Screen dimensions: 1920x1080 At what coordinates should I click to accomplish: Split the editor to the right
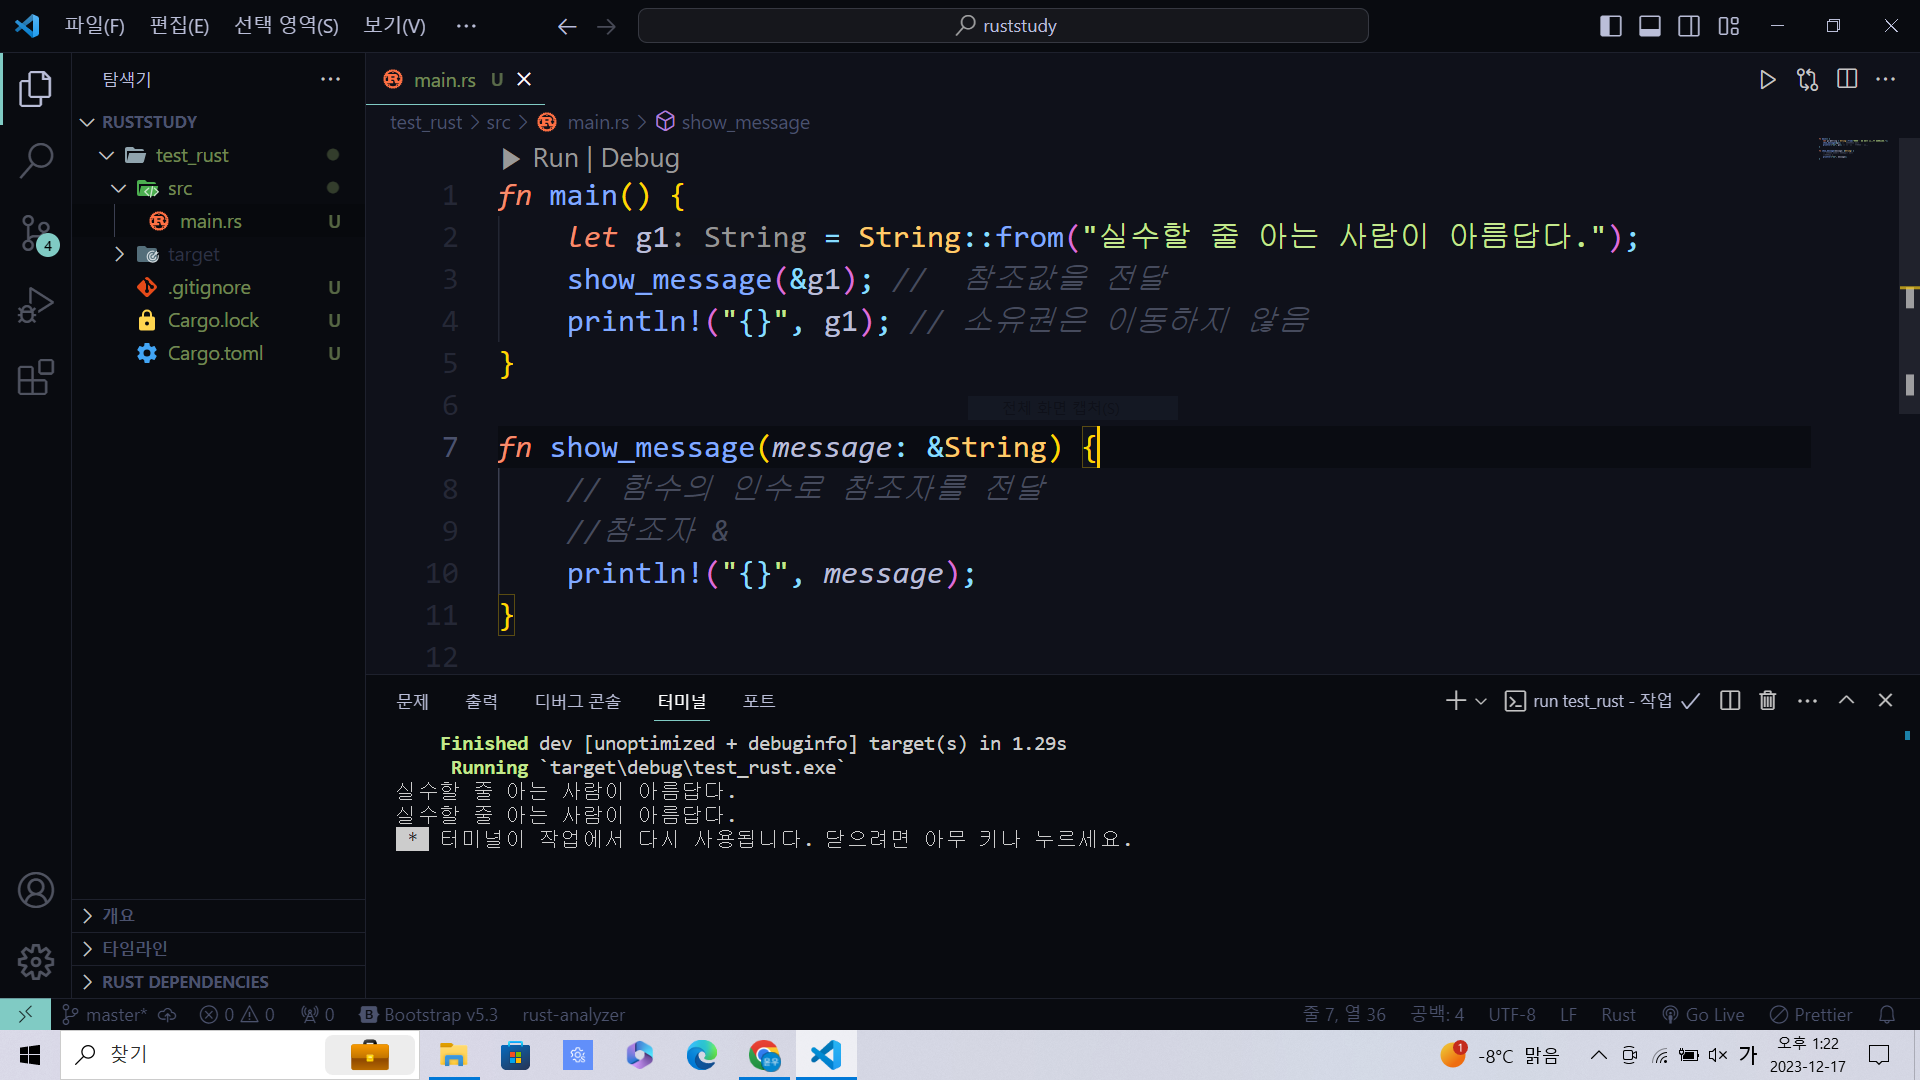point(1847,80)
